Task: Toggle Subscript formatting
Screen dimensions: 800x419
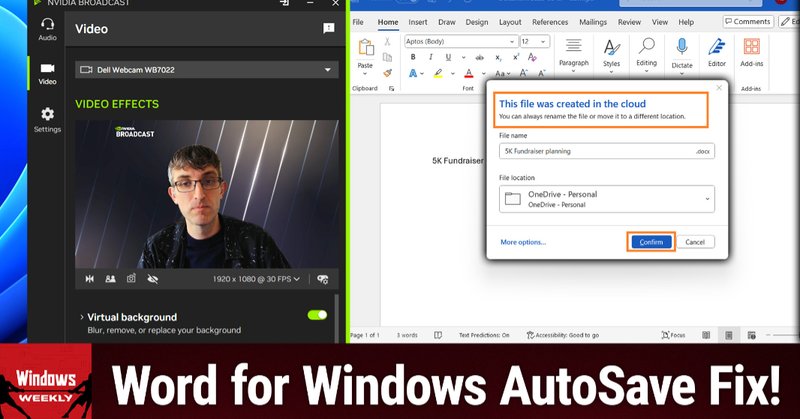Action: [498, 58]
